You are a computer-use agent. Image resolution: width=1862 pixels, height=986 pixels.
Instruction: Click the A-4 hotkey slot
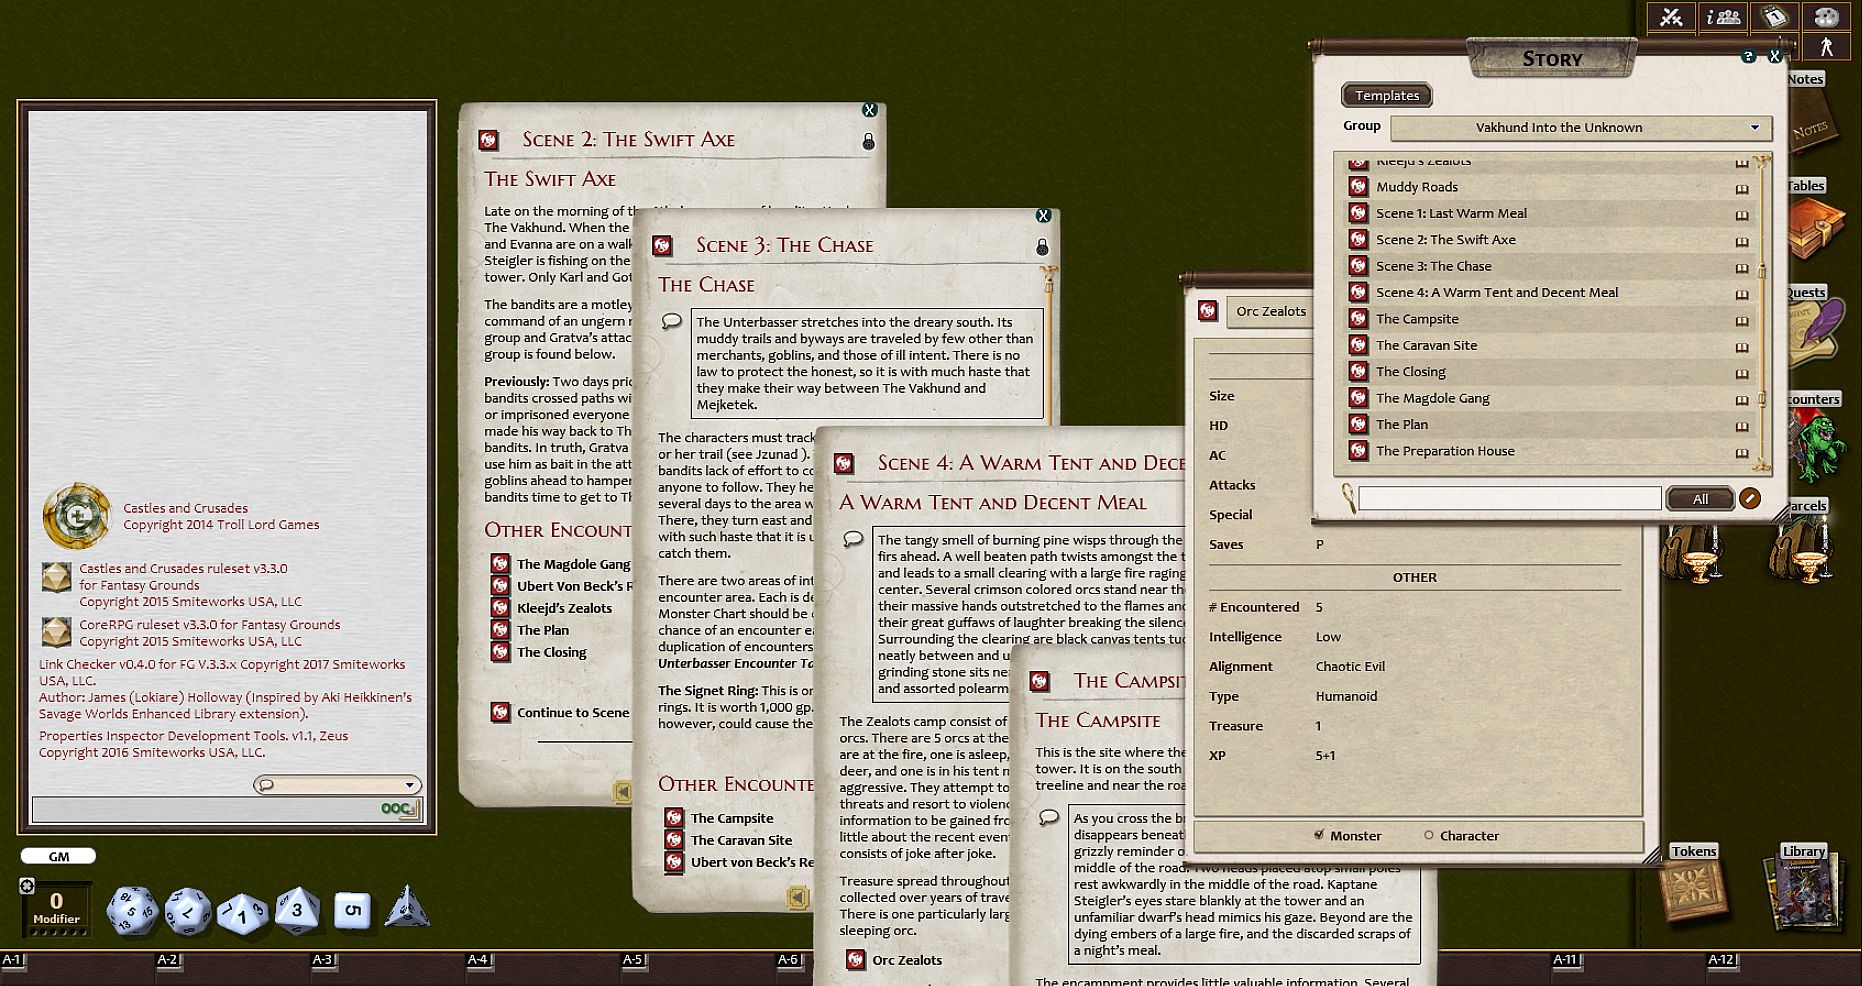pyautogui.click(x=478, y=960)
